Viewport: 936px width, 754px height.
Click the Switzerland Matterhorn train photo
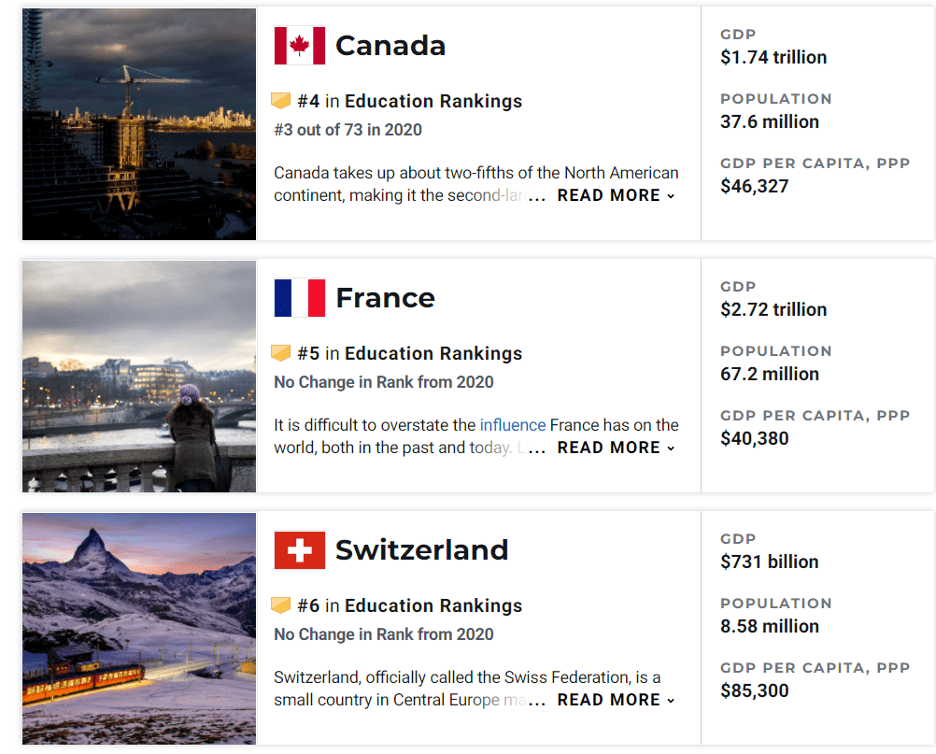(x=139, y=629)
